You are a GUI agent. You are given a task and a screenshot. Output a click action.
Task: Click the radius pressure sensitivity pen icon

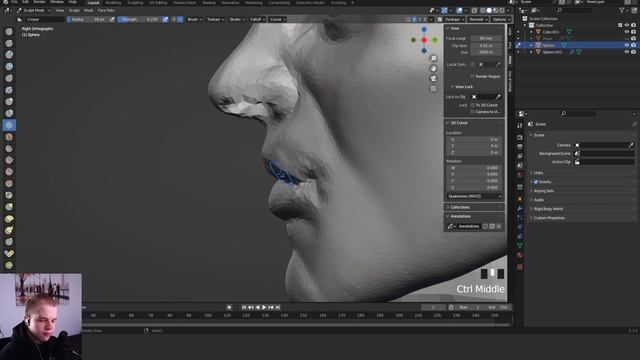point(112,19)
